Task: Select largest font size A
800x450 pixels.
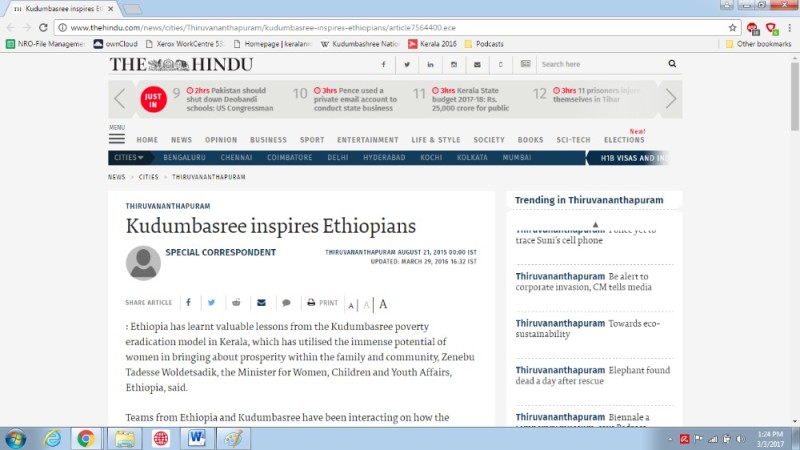Action: coord(383,304)
